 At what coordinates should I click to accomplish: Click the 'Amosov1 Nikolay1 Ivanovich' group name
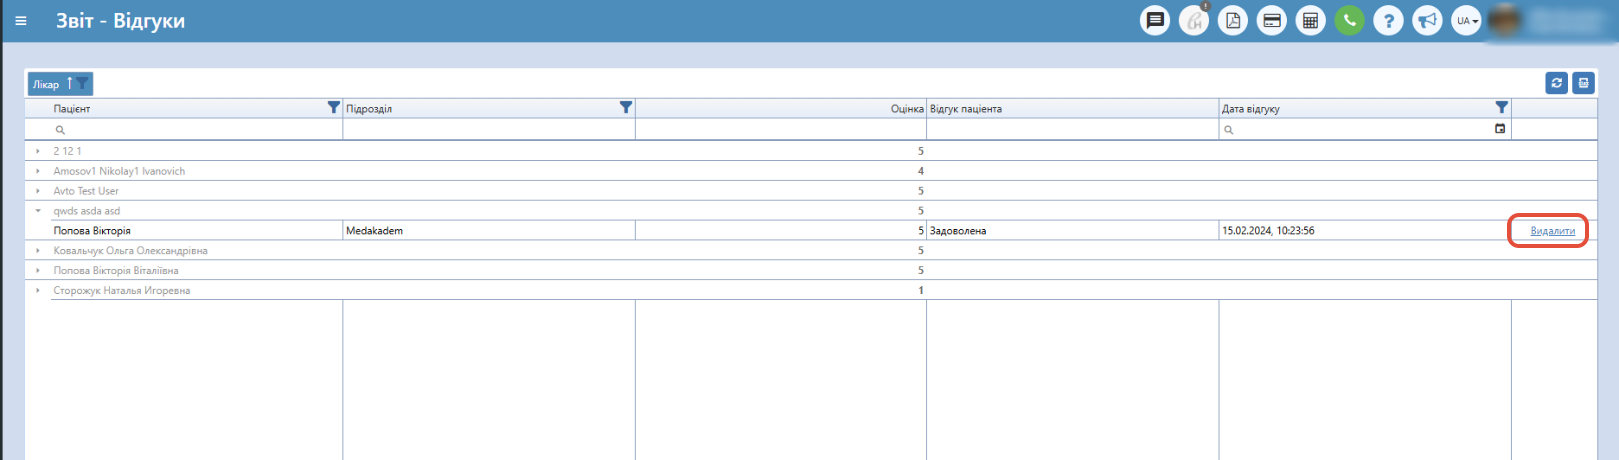tap(119, 171)
